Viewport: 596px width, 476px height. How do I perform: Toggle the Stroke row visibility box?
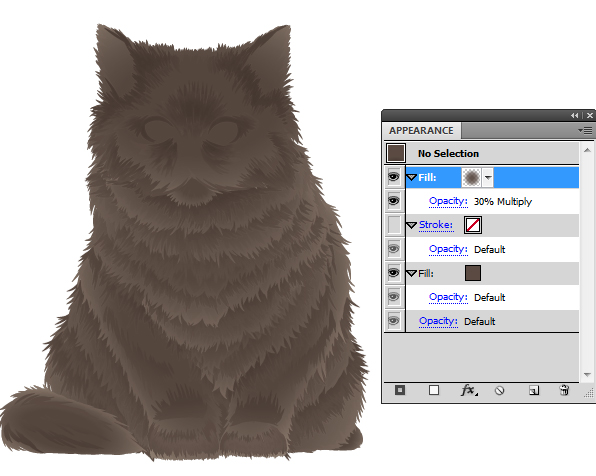[x=394, y=225]
